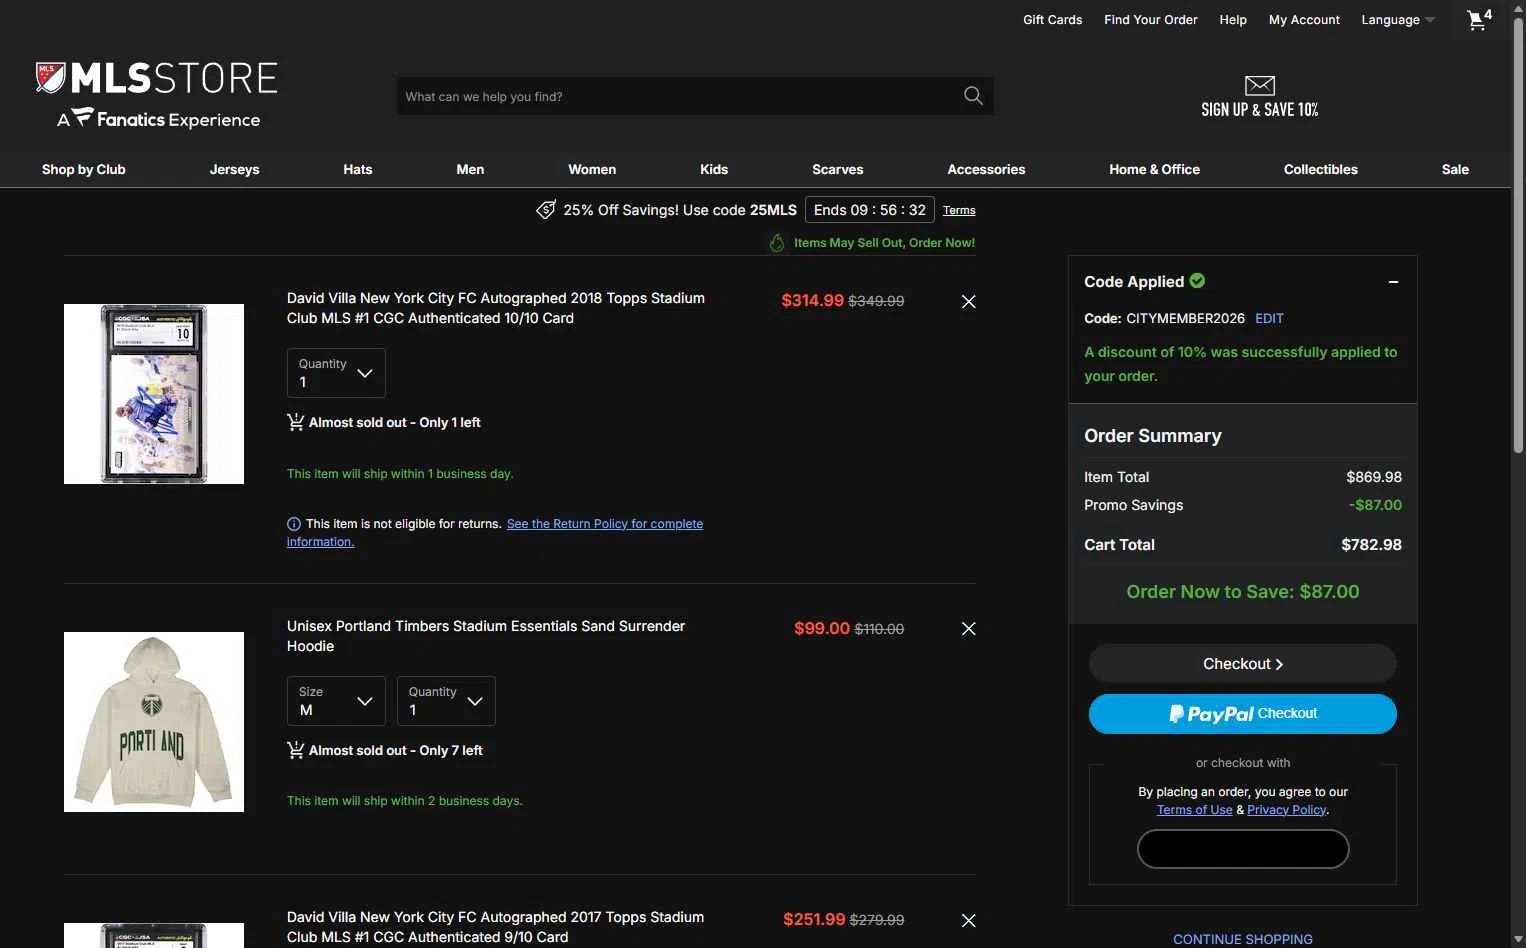The height and width of the screenshot is (948, 1526).
Task: Open the Jerseys menu
Action: [234, 169]
